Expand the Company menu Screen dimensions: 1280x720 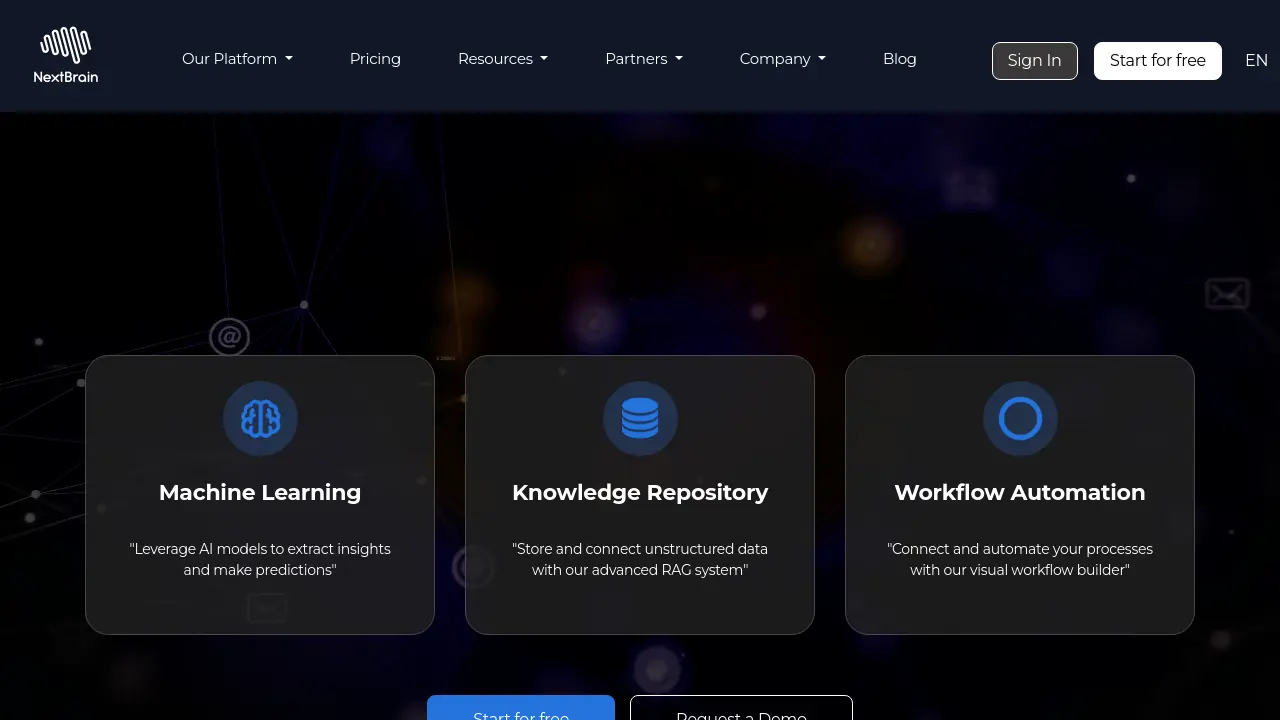(782, 58)
